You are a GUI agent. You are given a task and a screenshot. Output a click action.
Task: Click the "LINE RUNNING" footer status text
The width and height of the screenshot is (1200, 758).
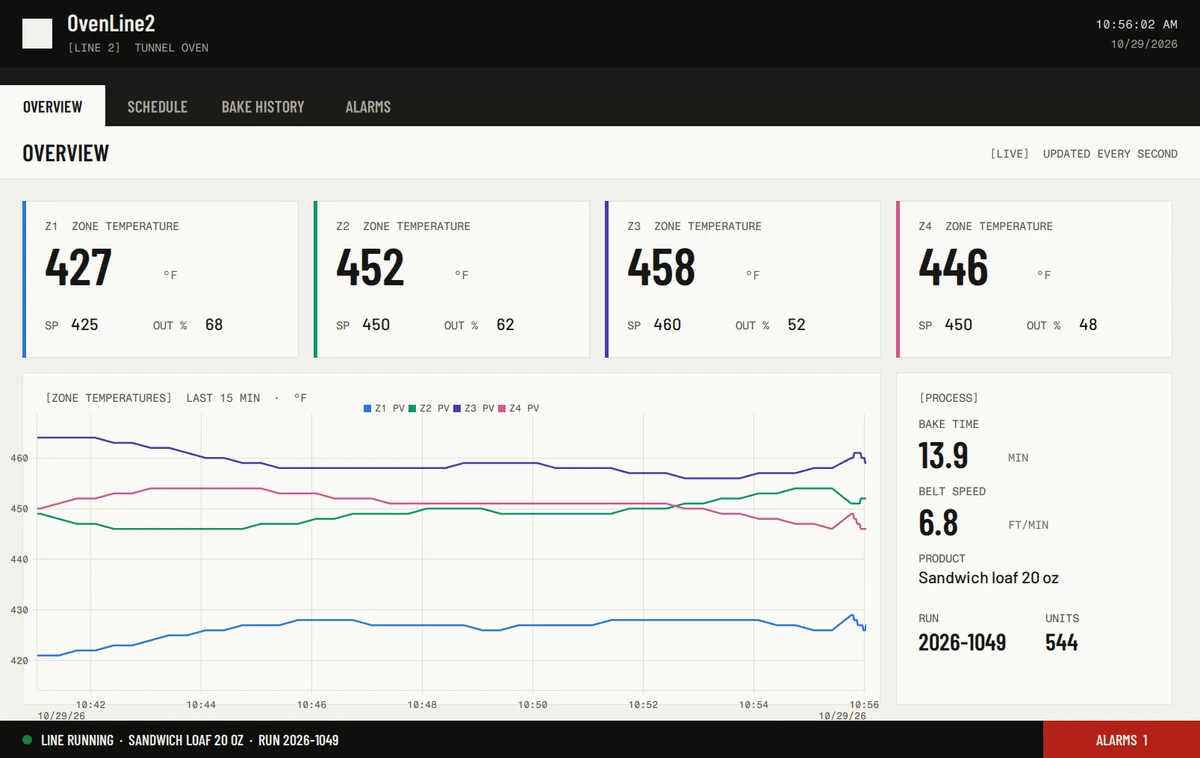click(x=76, y=740)
